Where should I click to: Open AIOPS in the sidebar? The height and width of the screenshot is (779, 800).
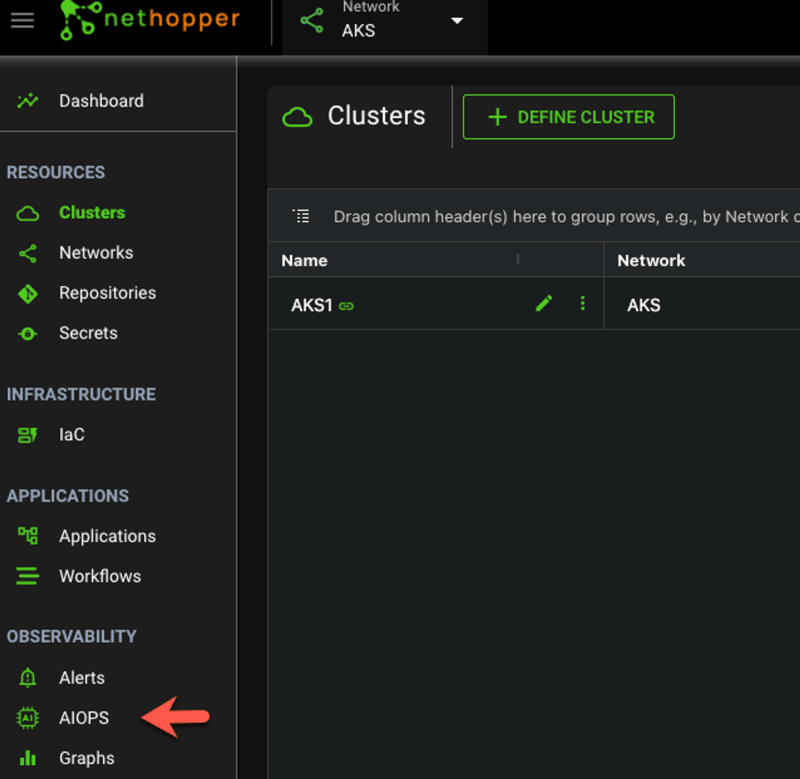coord(84,718)
